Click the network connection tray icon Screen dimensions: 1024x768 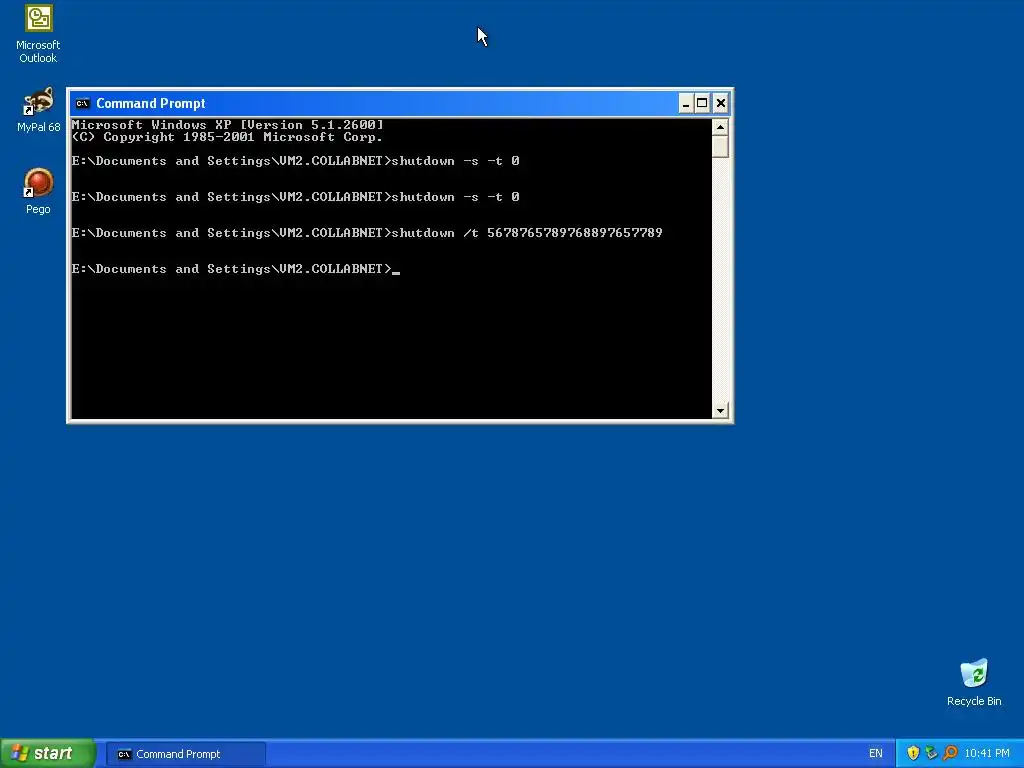tap(931, 753)
